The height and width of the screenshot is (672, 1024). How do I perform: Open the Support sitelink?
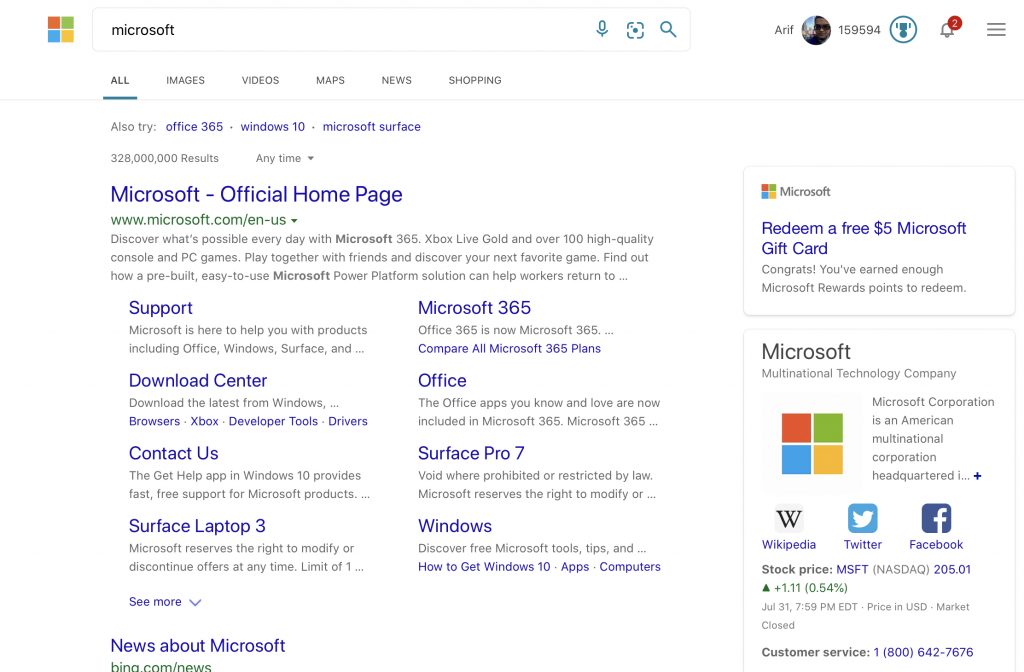coord(161,308)
